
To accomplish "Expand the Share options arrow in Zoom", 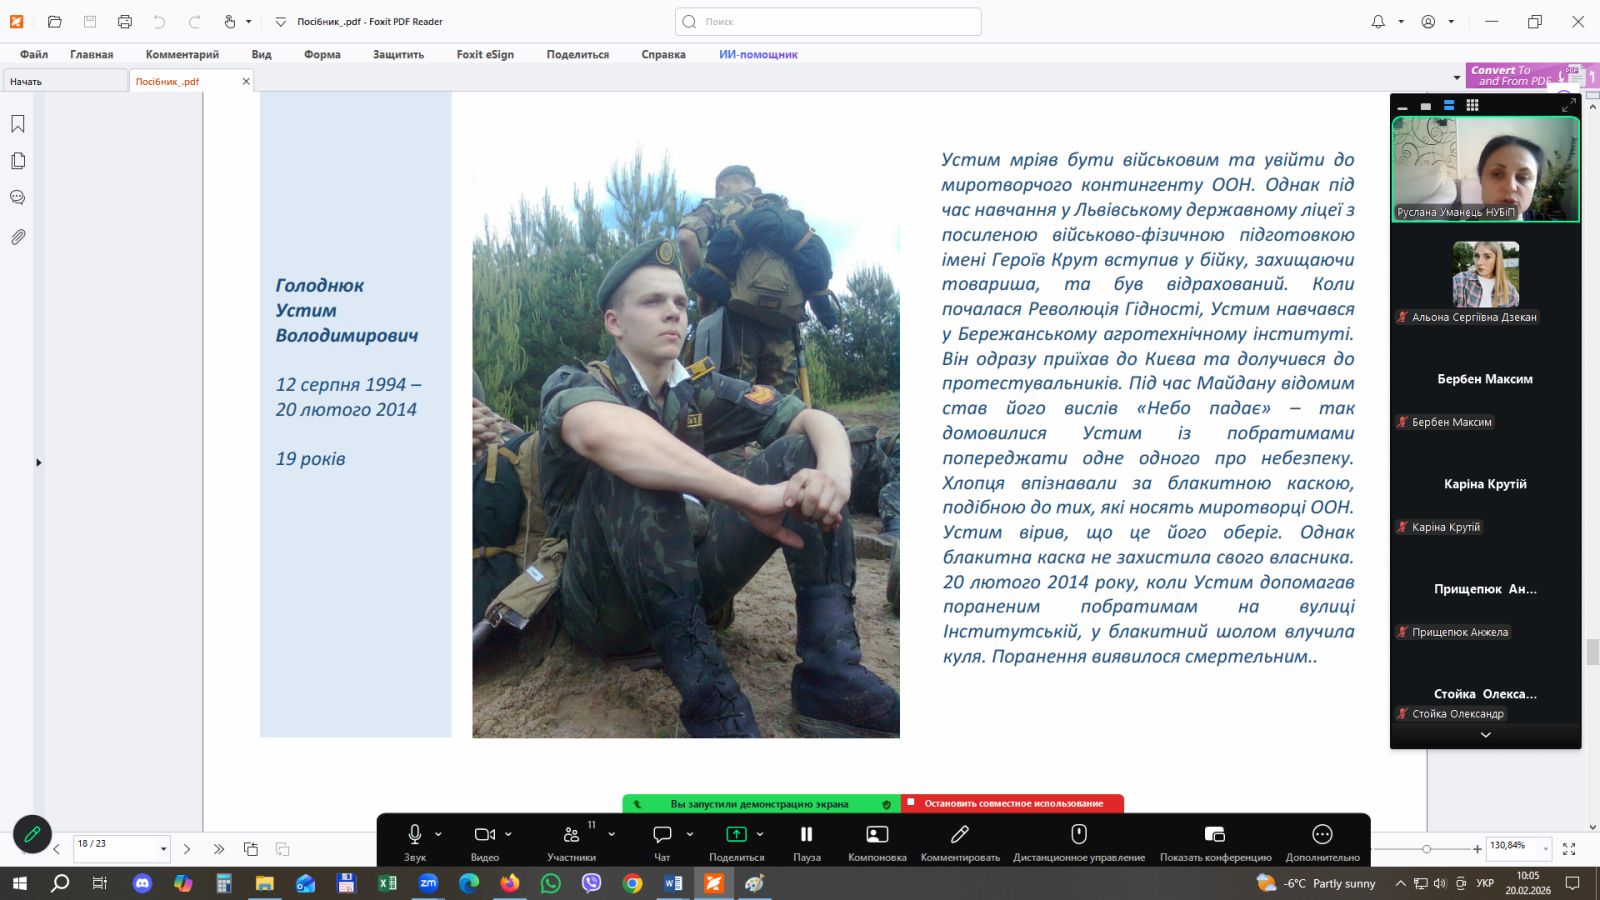I will 760,834.
